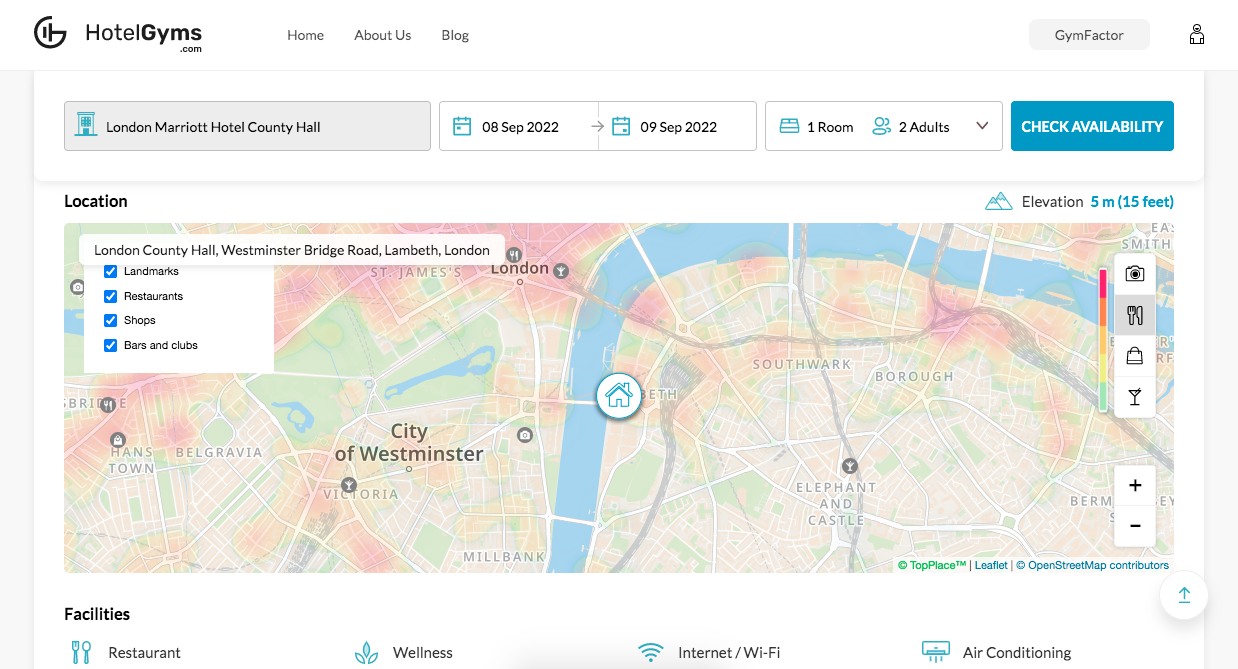This screenshot has height=669, width=1238.
Task: Click bar marker above Elephant and Castle
Action: [x=850, y=465]
